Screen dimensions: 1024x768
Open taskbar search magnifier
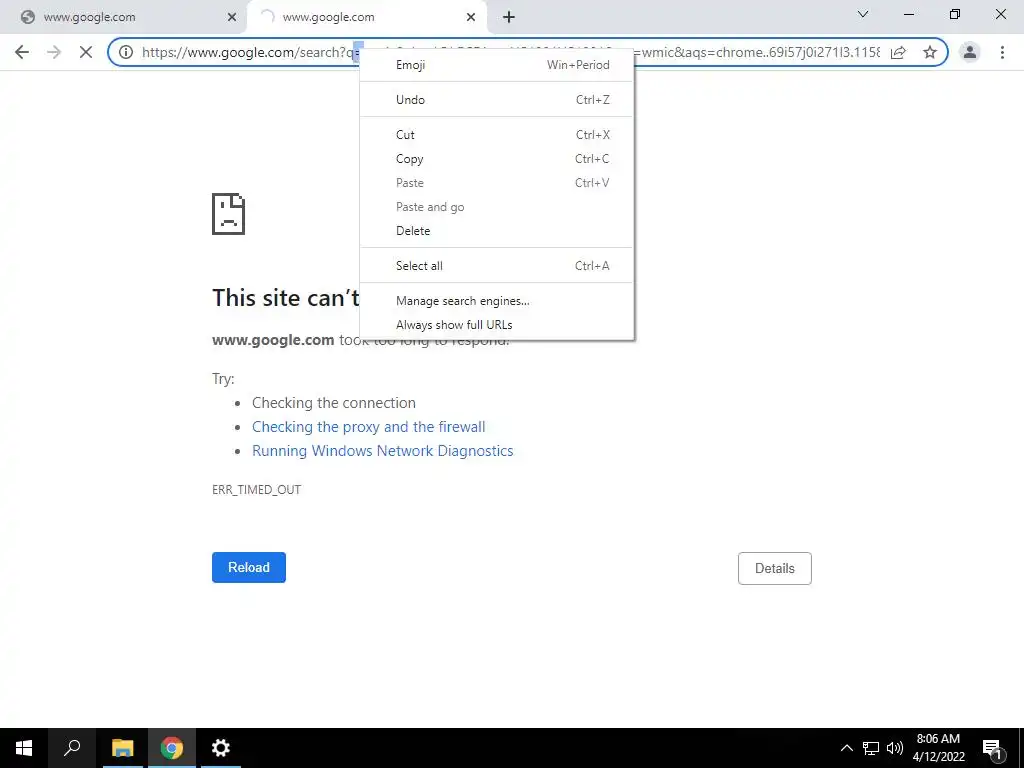72,748
